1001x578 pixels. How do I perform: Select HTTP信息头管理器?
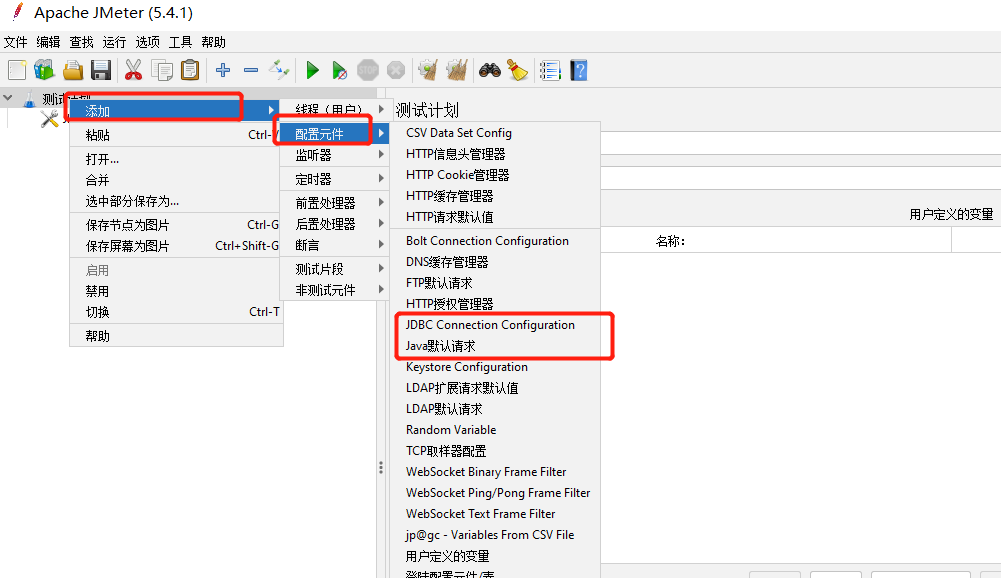click(495, 154)
